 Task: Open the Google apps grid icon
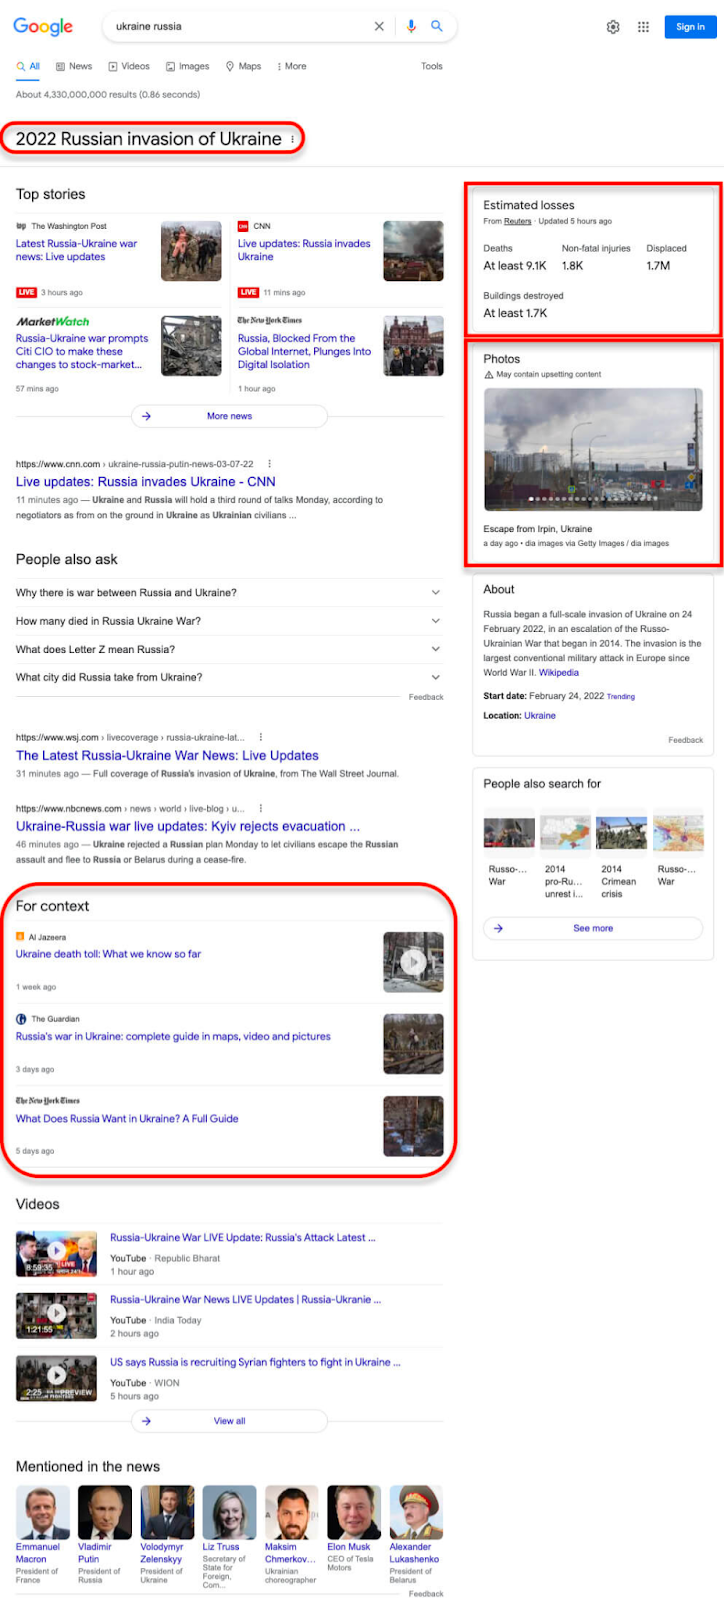643,27
